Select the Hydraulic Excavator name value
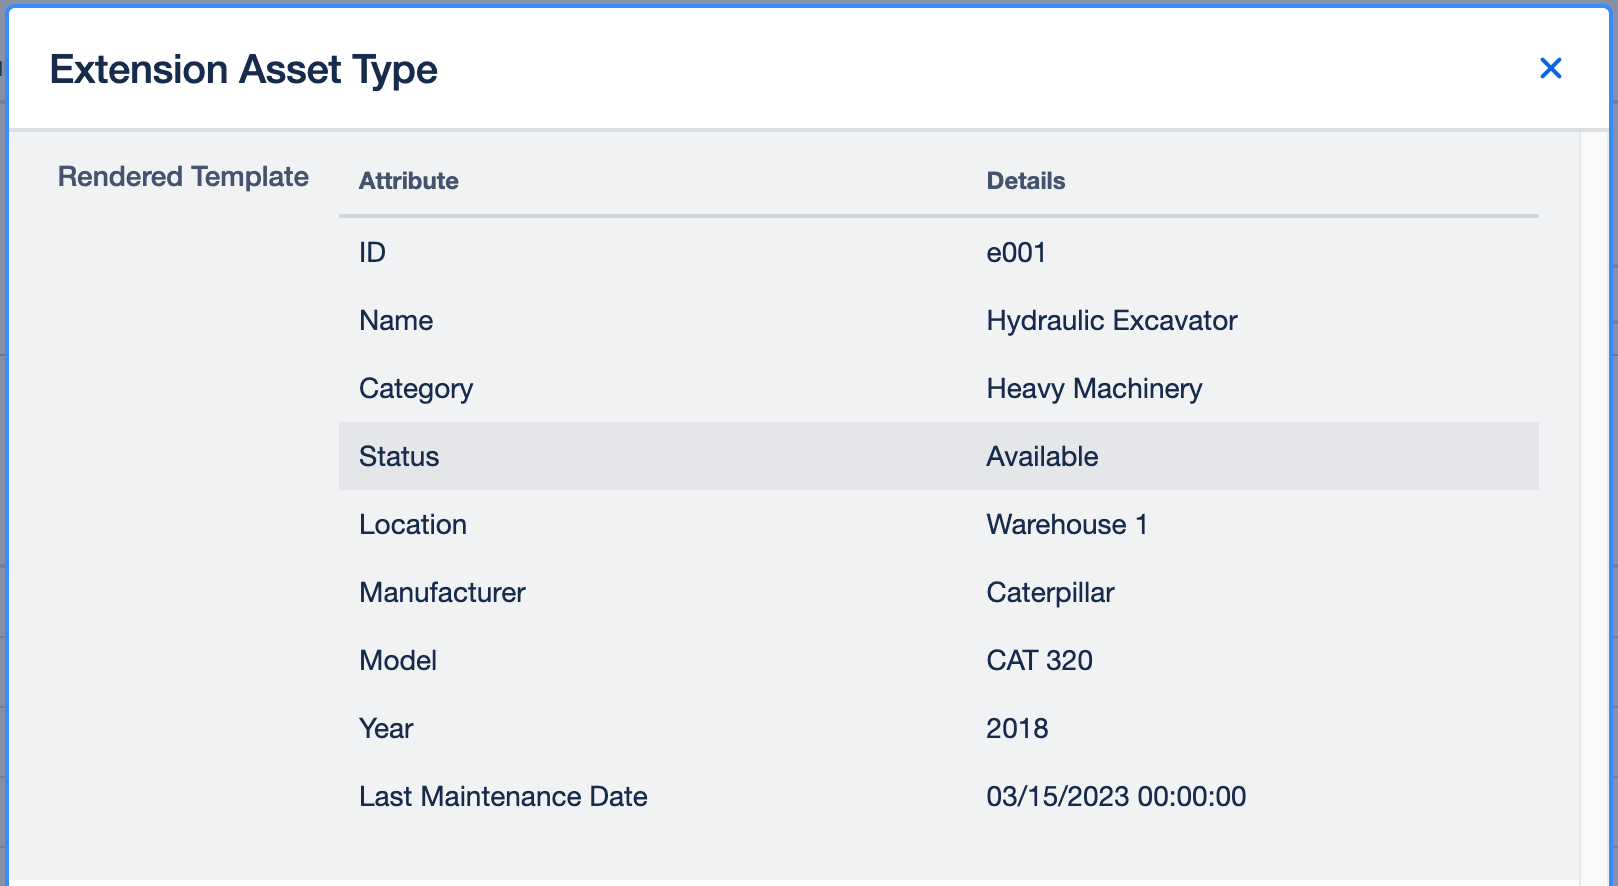The height and width of the screenshot is (886, 1618). (x=1111, y=320)
